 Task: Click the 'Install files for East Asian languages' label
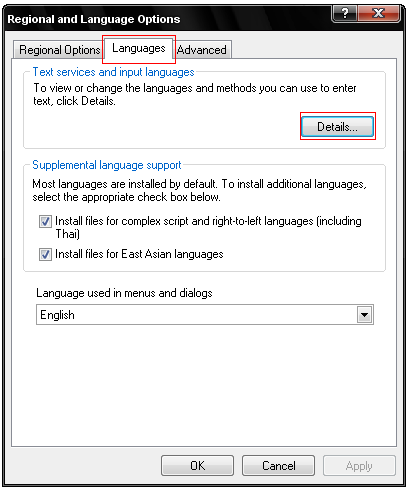pos(139,254)
